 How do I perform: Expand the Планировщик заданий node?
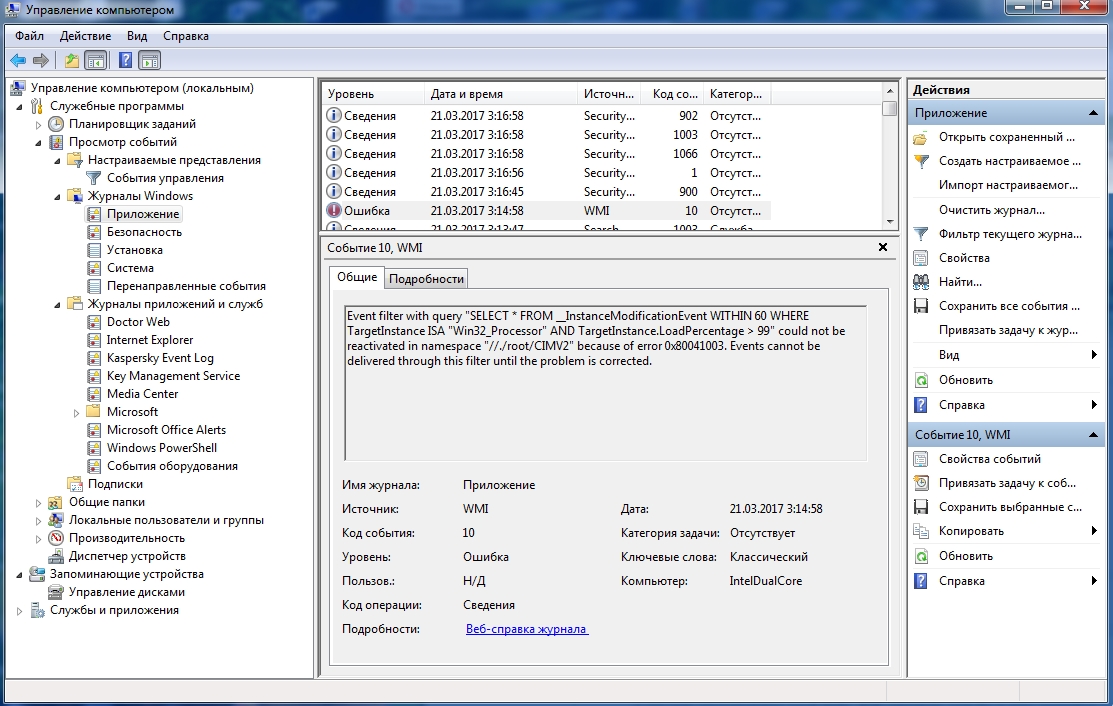coord(38,124)
